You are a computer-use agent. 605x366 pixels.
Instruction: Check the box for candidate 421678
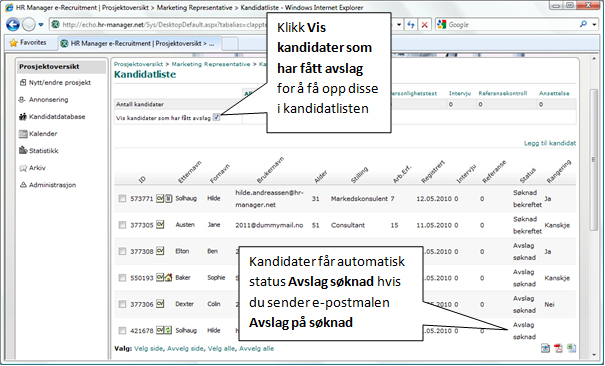(122, 331)
